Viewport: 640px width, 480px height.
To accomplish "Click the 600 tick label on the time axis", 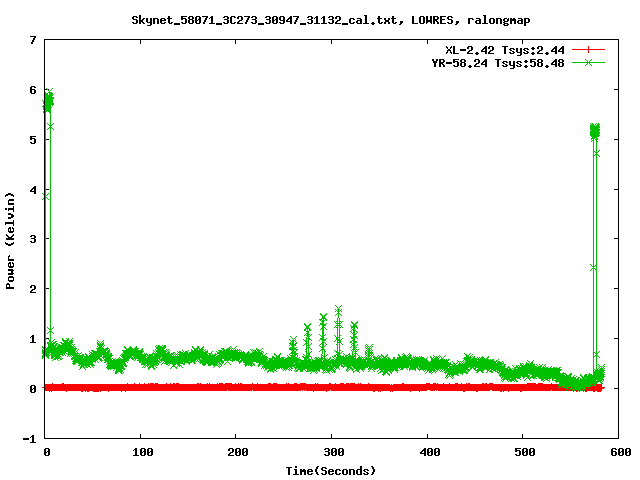I will click(618, 452).
